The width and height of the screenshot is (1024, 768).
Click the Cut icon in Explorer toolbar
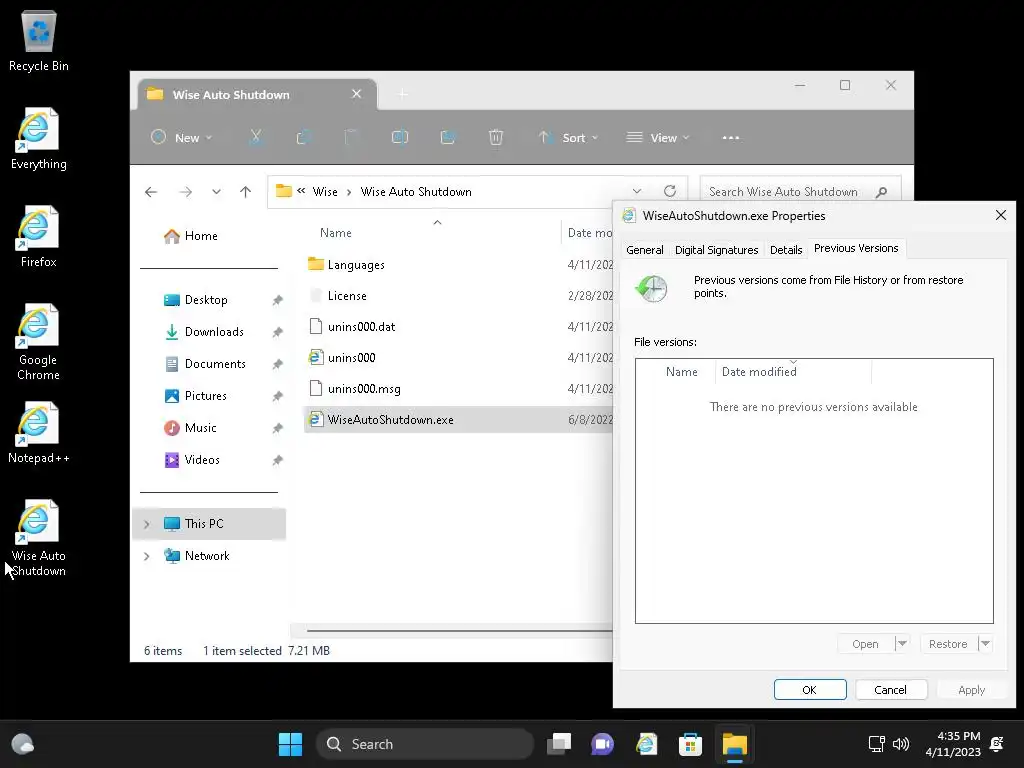click(x=256, y=137)
